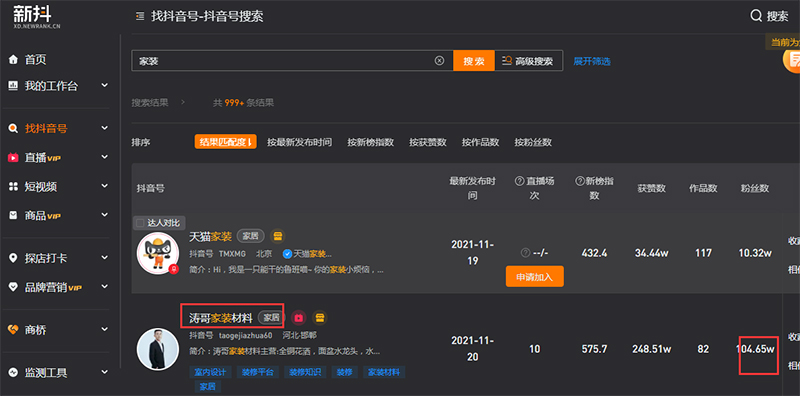Click the 探店打卡 location pin icon

[x=13, y=258]
